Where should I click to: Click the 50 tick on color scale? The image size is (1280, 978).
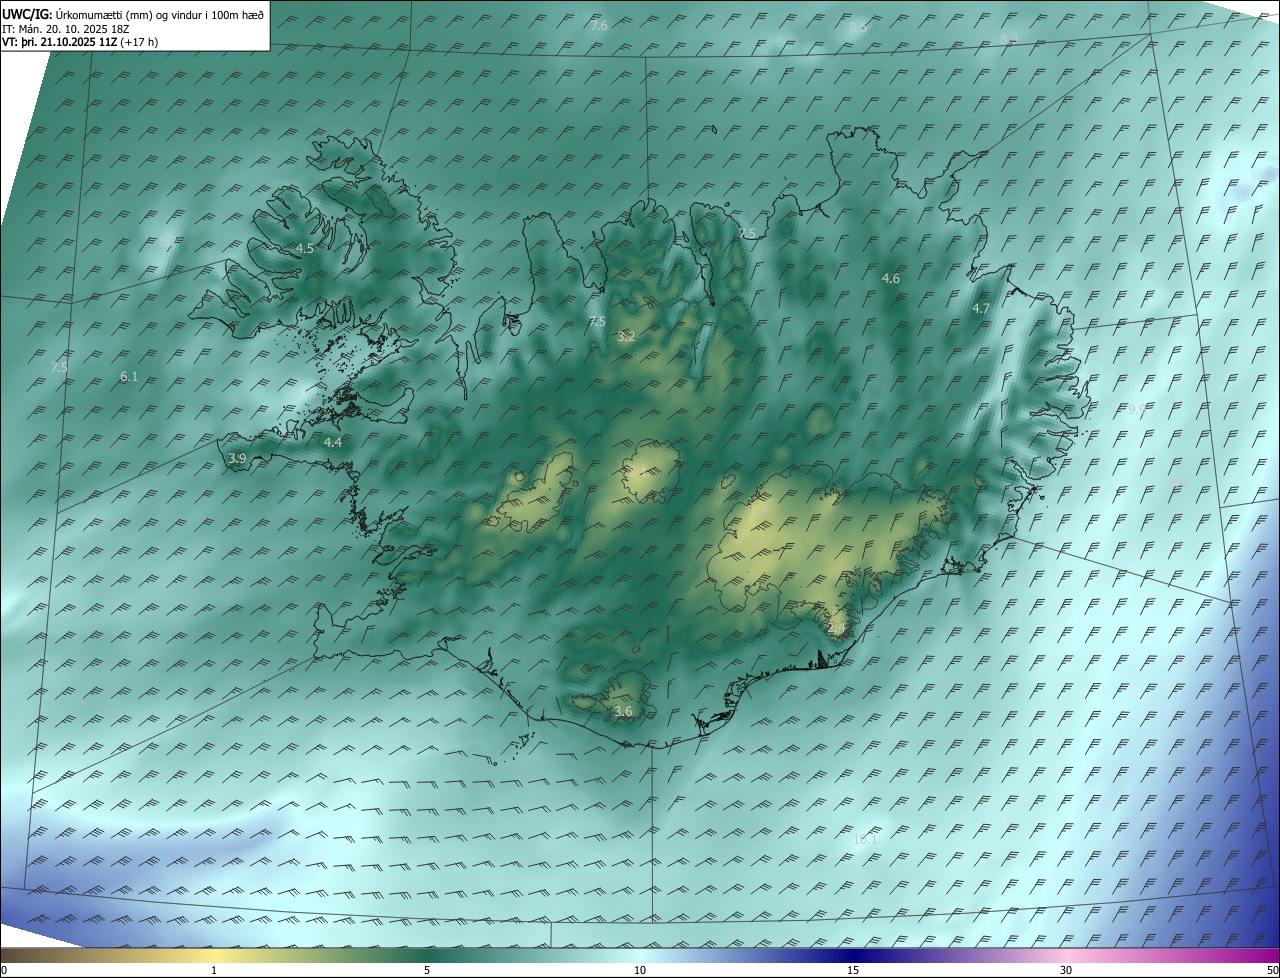[x=1272, y=971]
